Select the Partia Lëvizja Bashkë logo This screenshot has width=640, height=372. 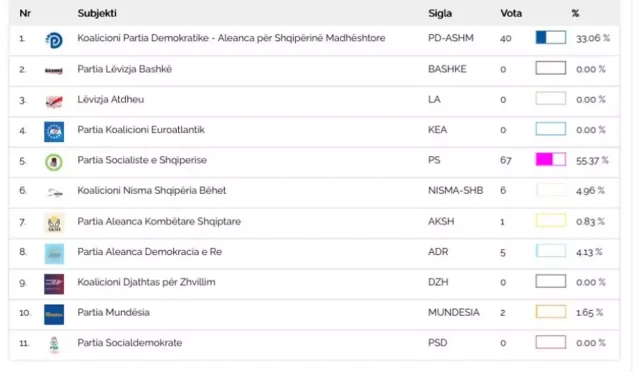click(54, 71)
